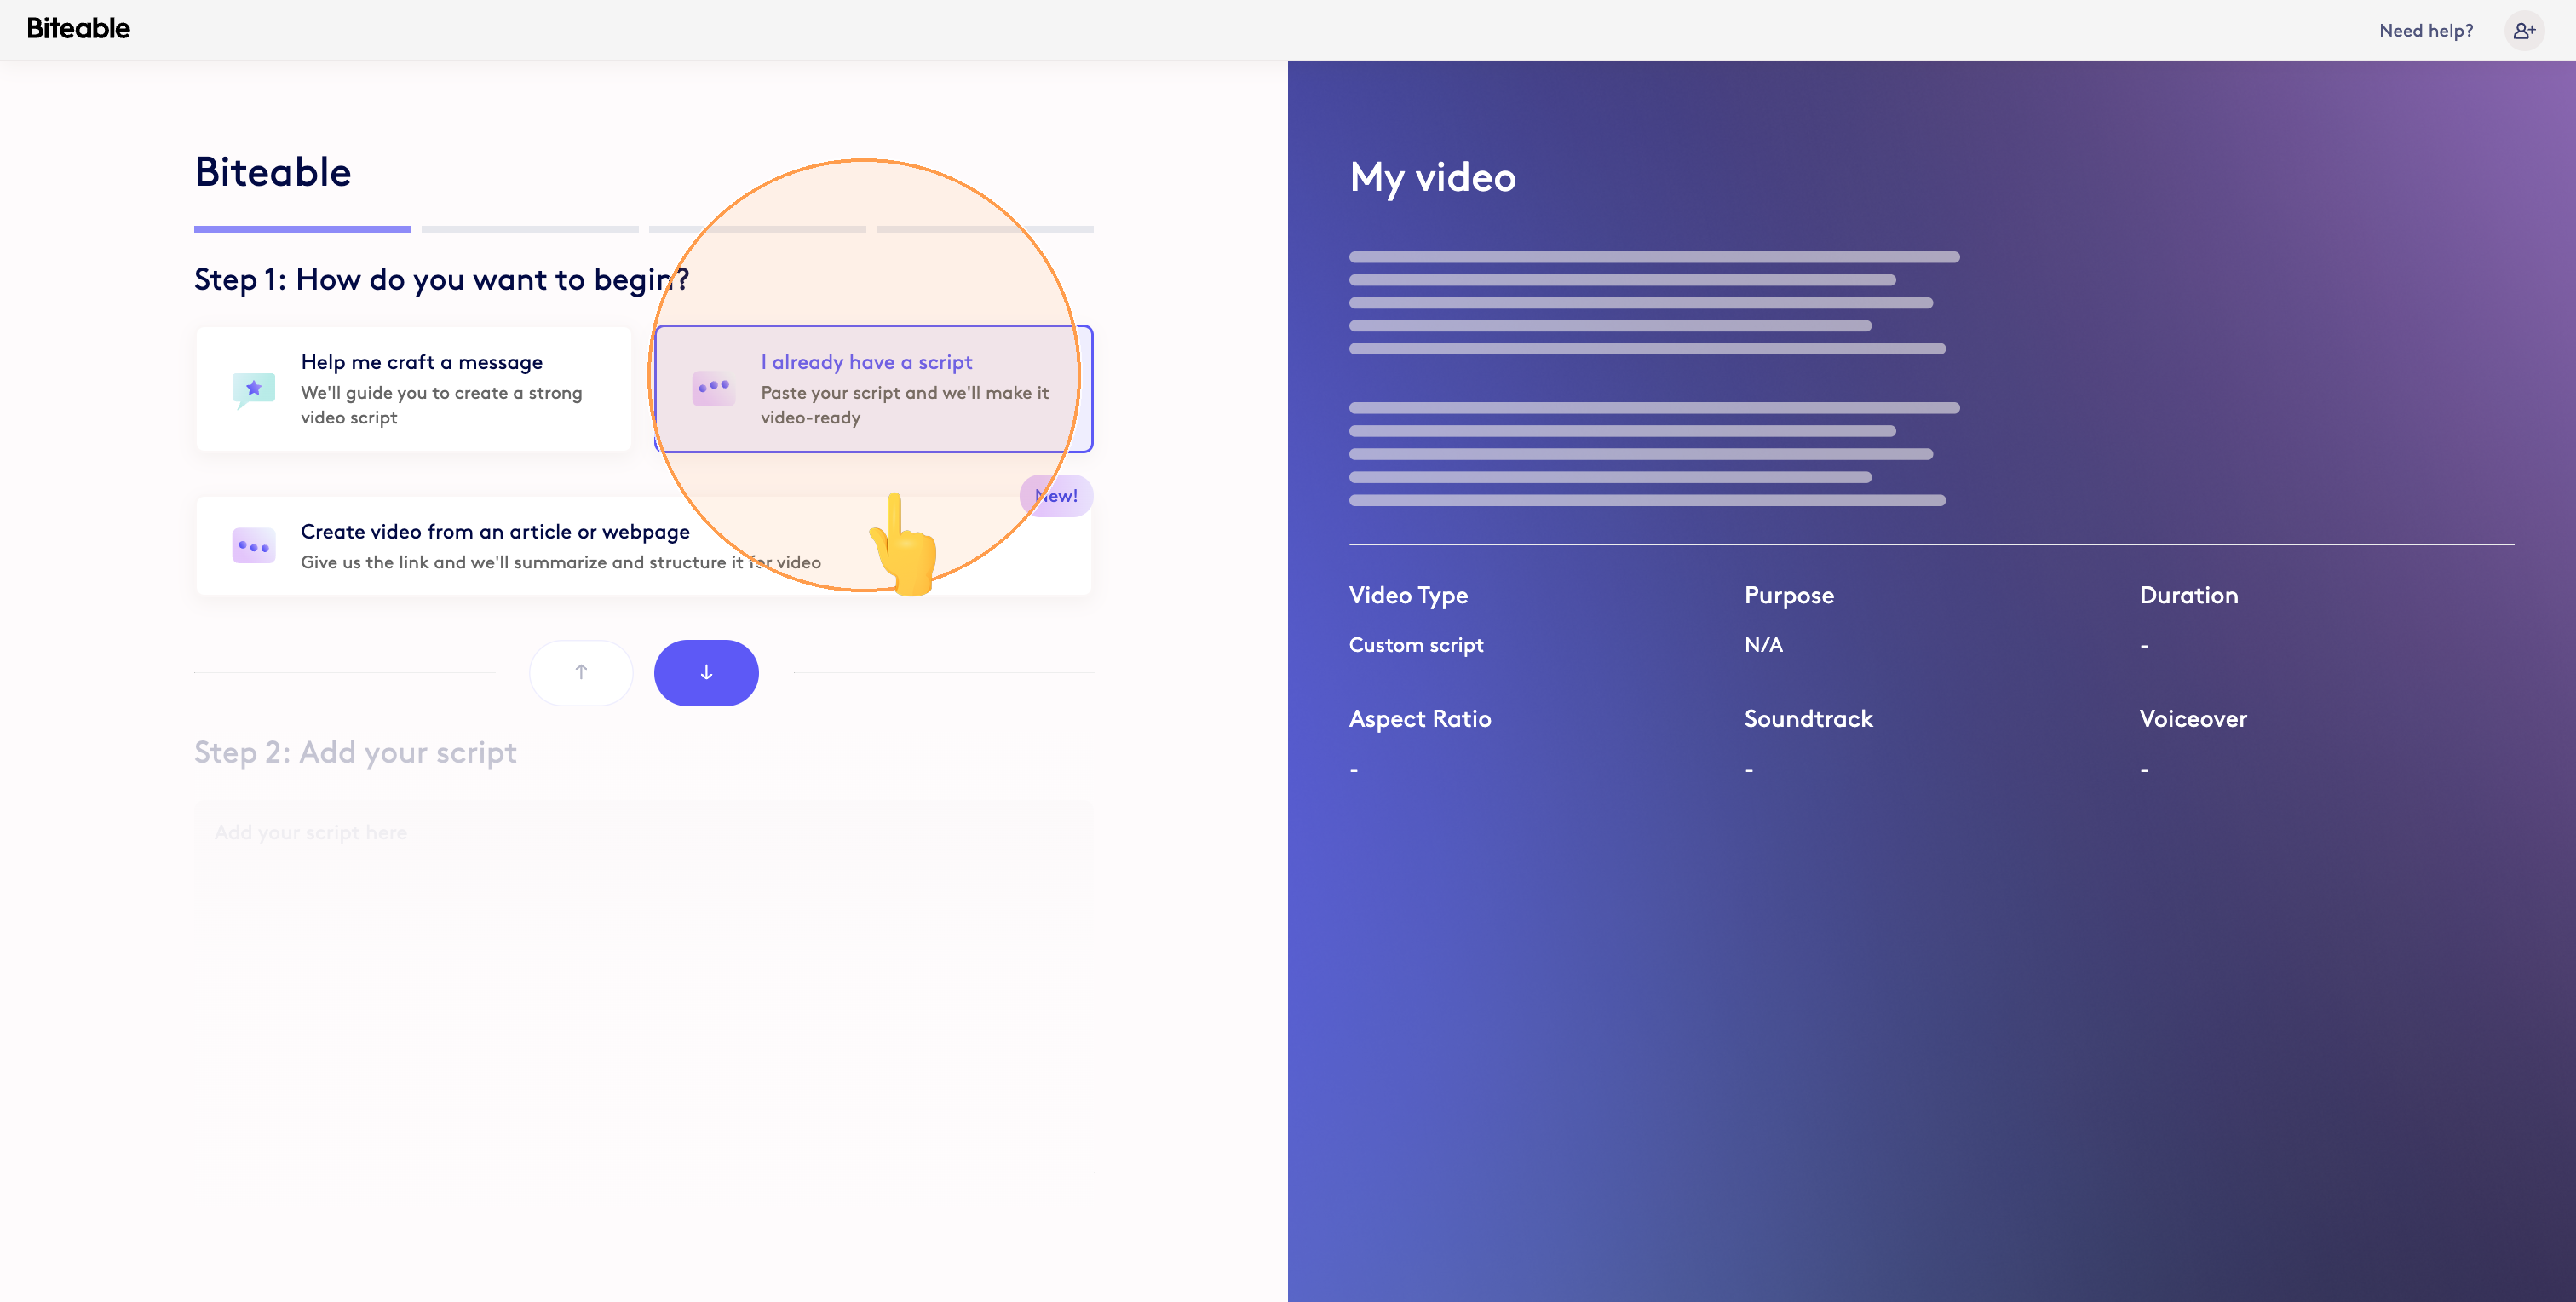This screenshot has width=2576, height=1302.
Task: Select the I already have a script card
Action: (874, 389)
